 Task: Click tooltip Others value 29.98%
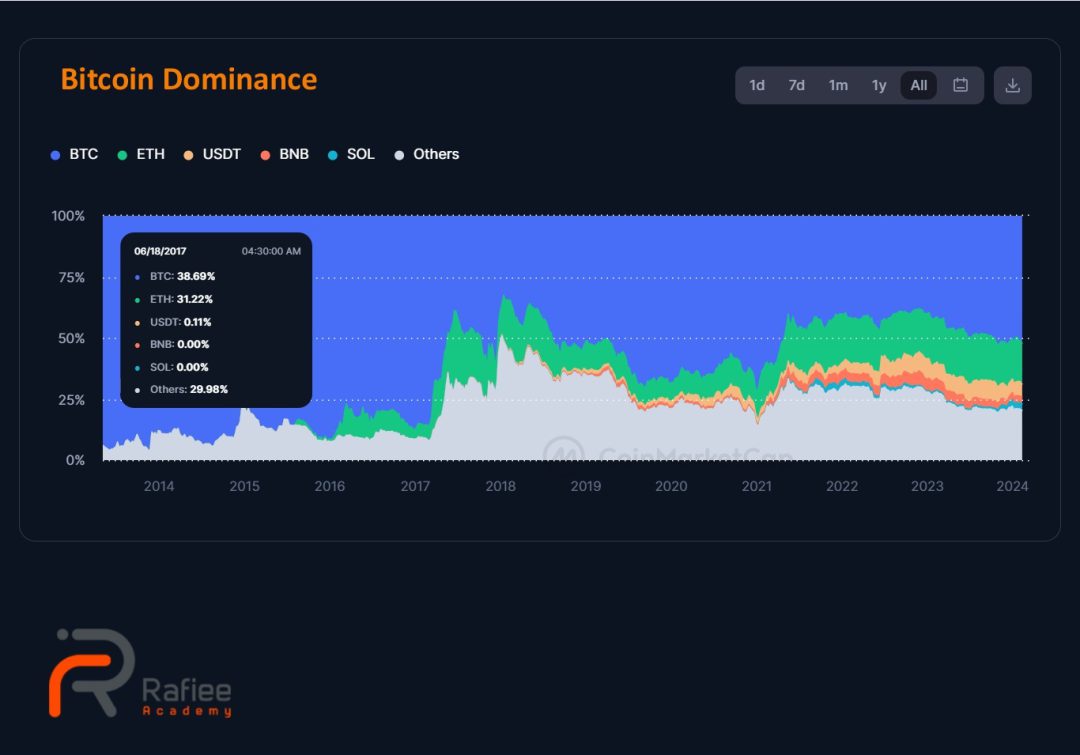tap(209, 389)
